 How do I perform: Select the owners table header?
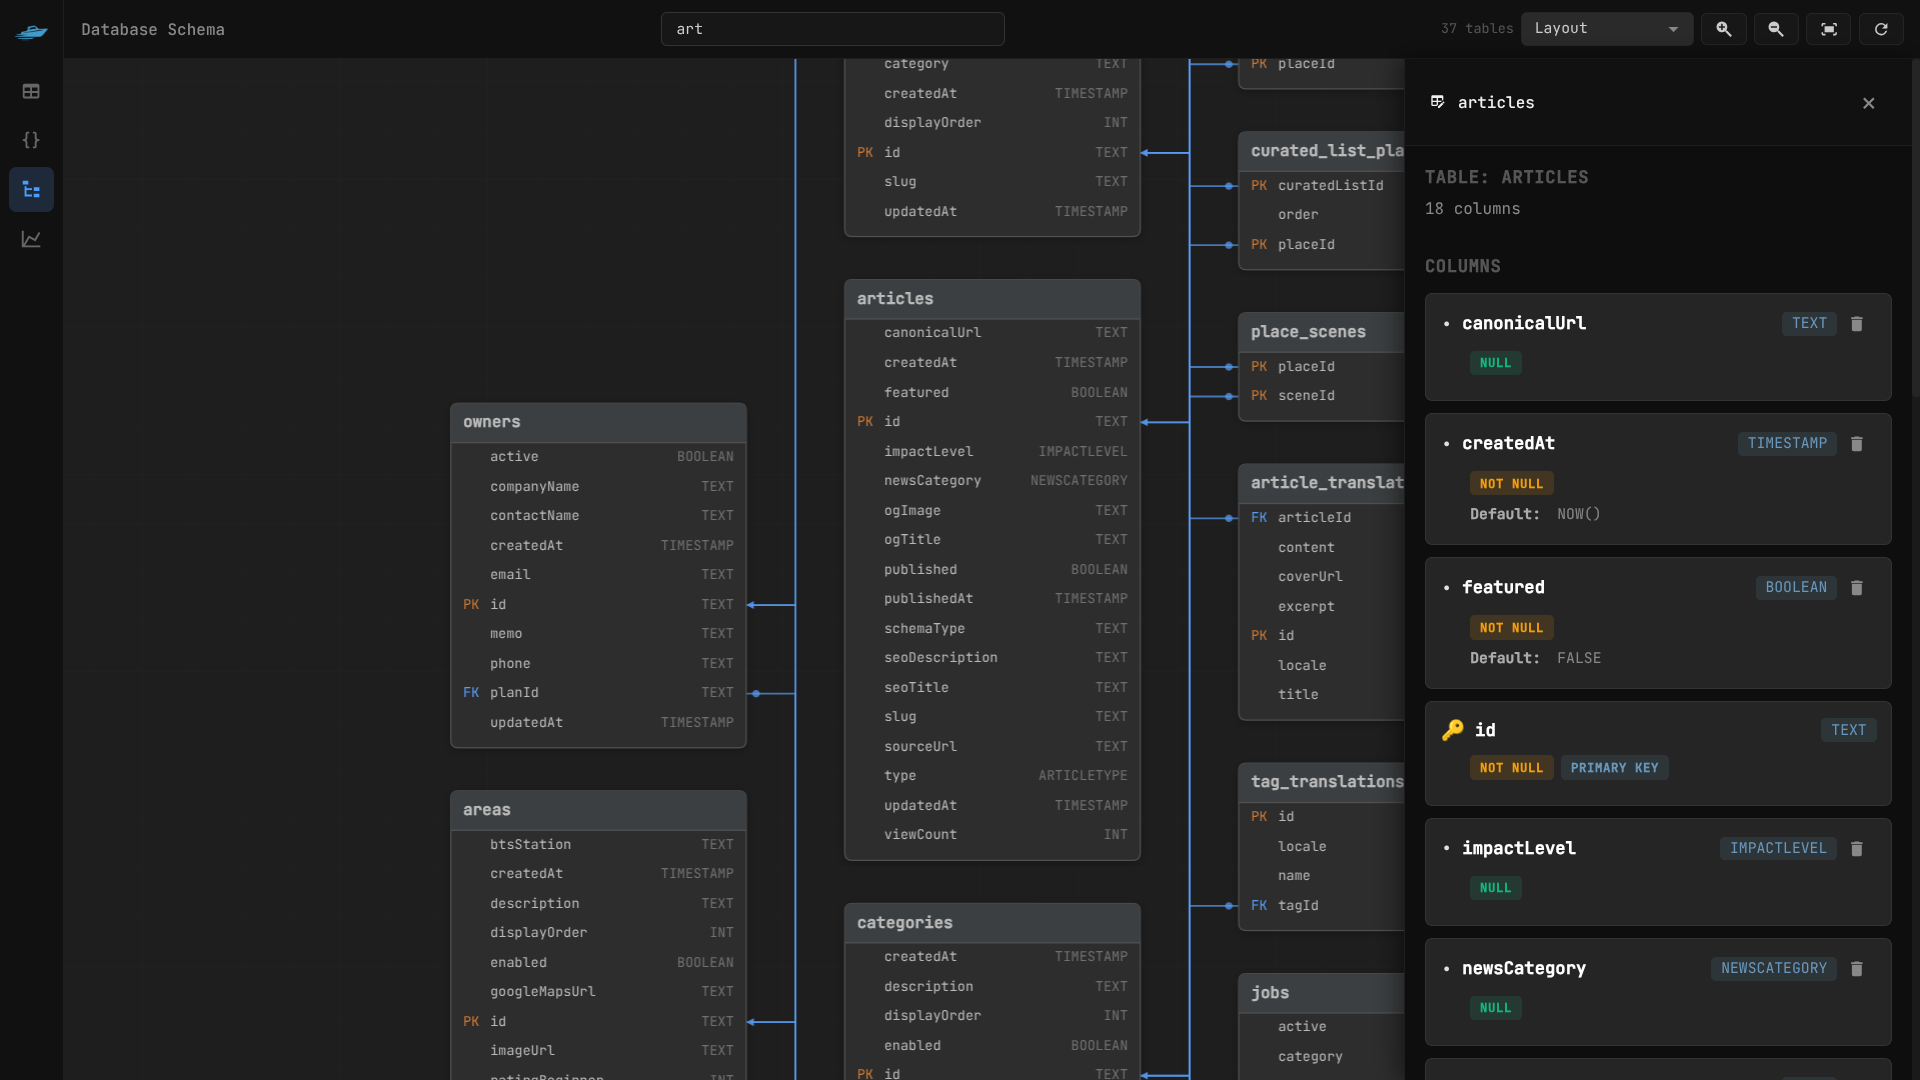coord(598,423)
